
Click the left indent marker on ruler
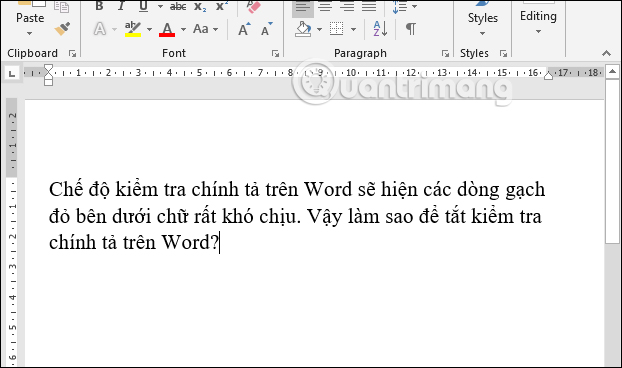click(x=48, y=82)
